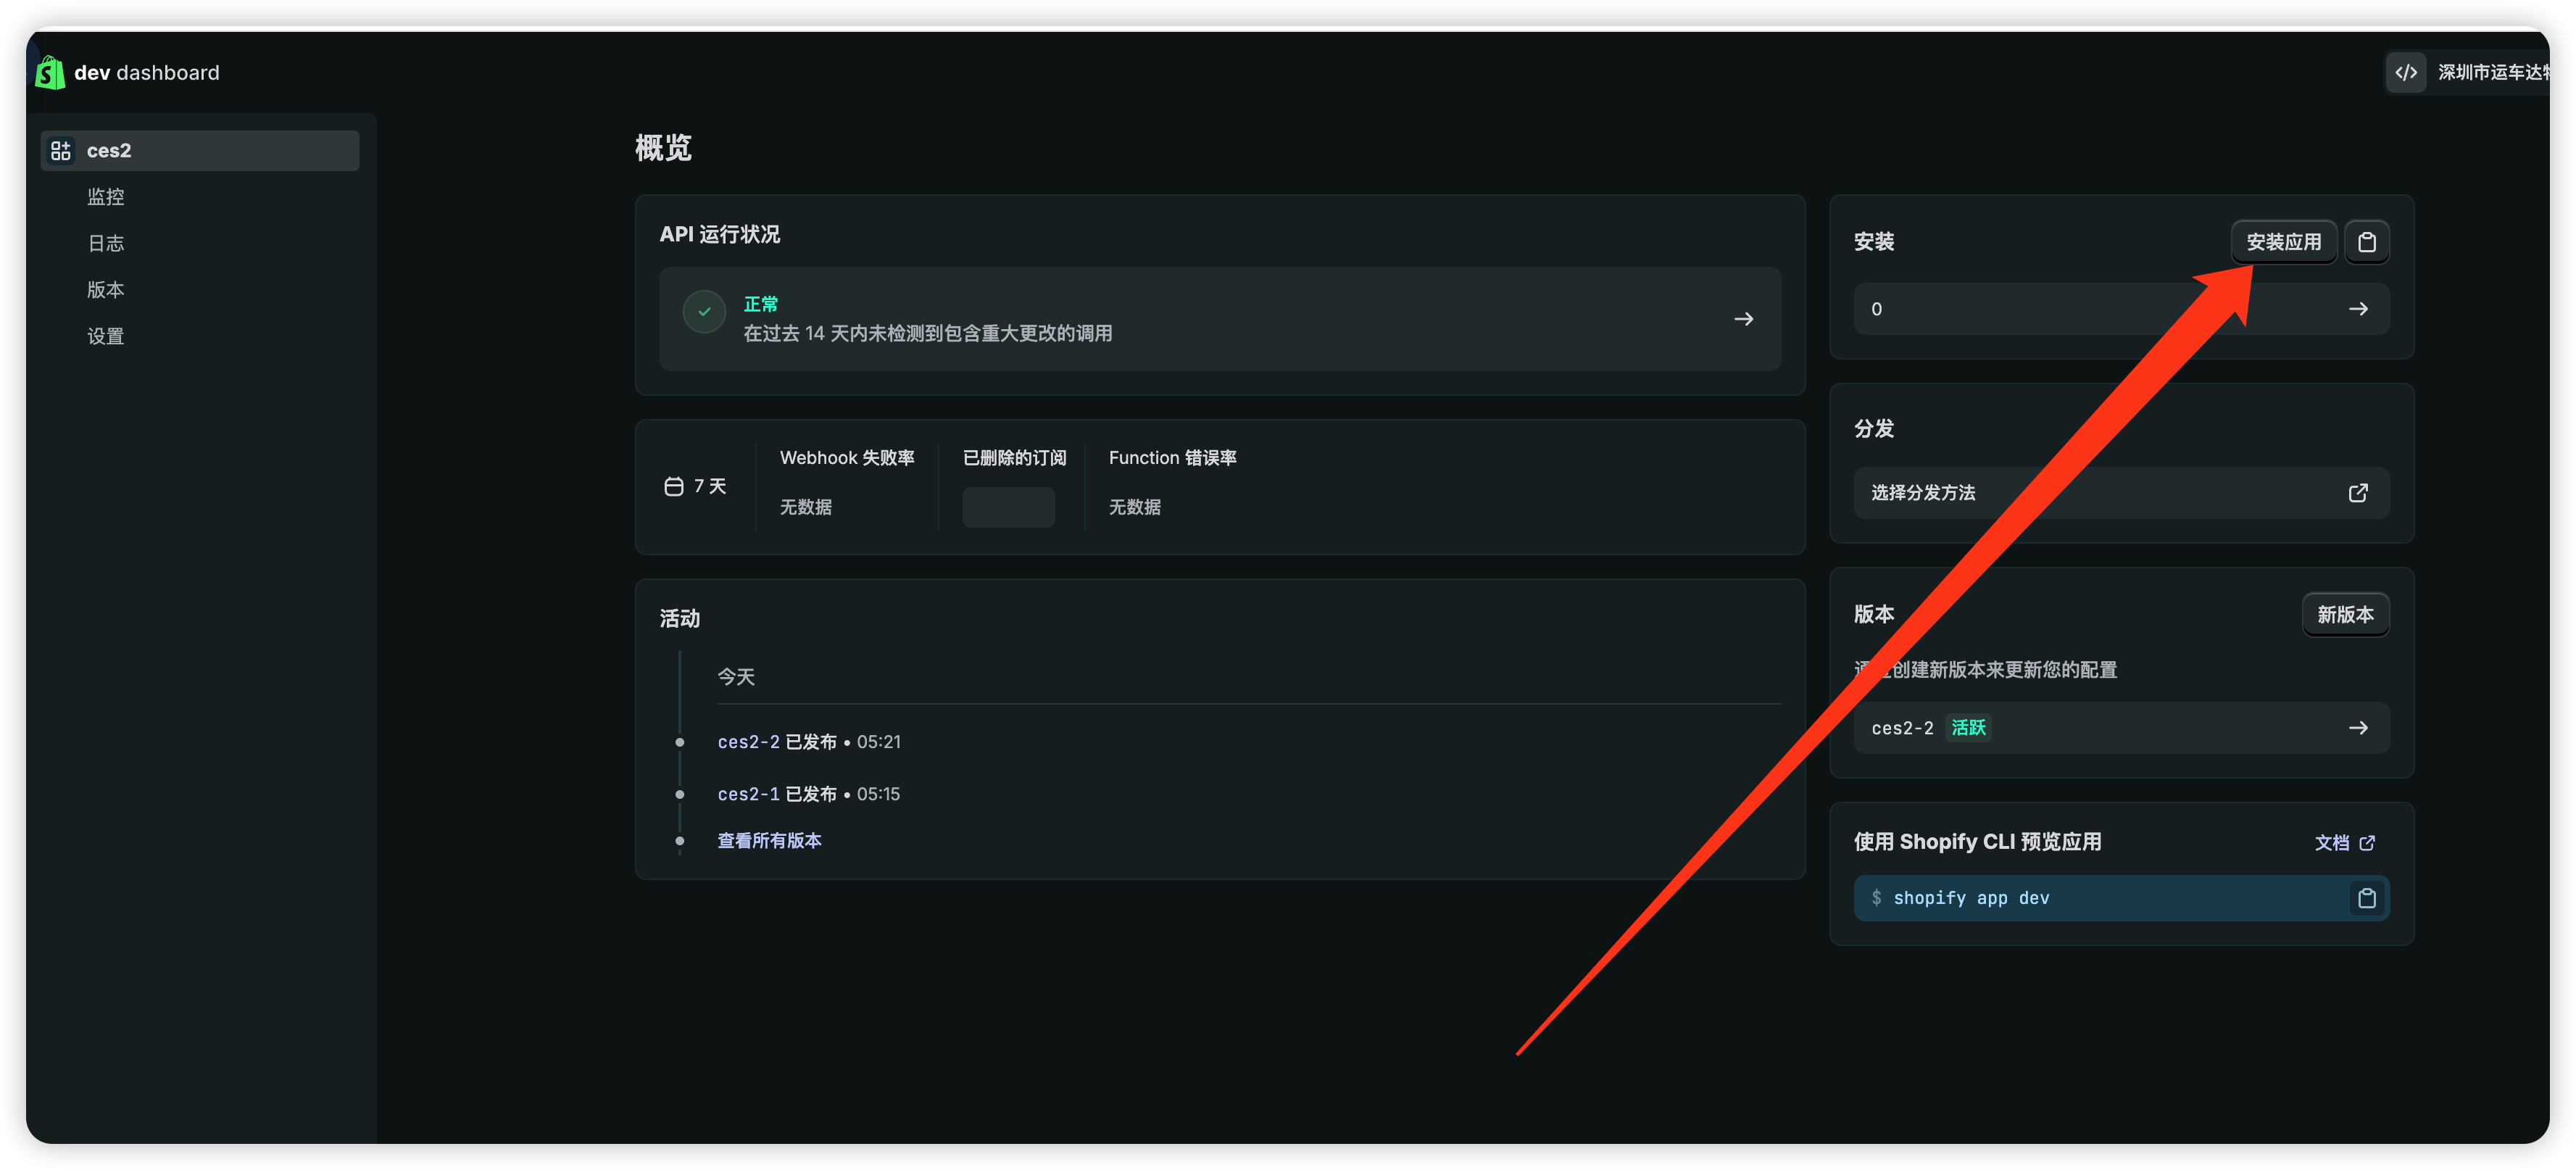Copy the install link with clipboard icon
2576x1170 pixels.
coord(2366,242)
